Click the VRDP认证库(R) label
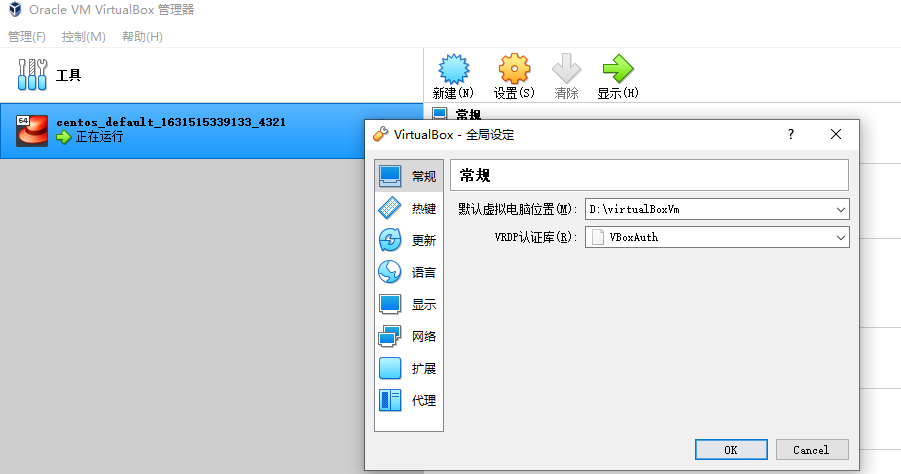Screen dimensions: 901x474 [536, 237]
